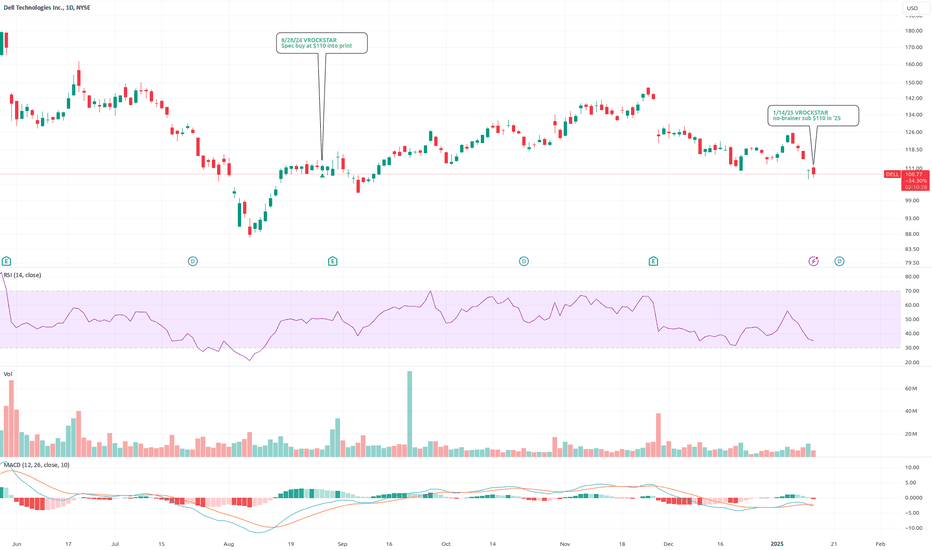Click the -10.00 MACD axis label
The image size is (932, 550).
click(x=912, y=528)
